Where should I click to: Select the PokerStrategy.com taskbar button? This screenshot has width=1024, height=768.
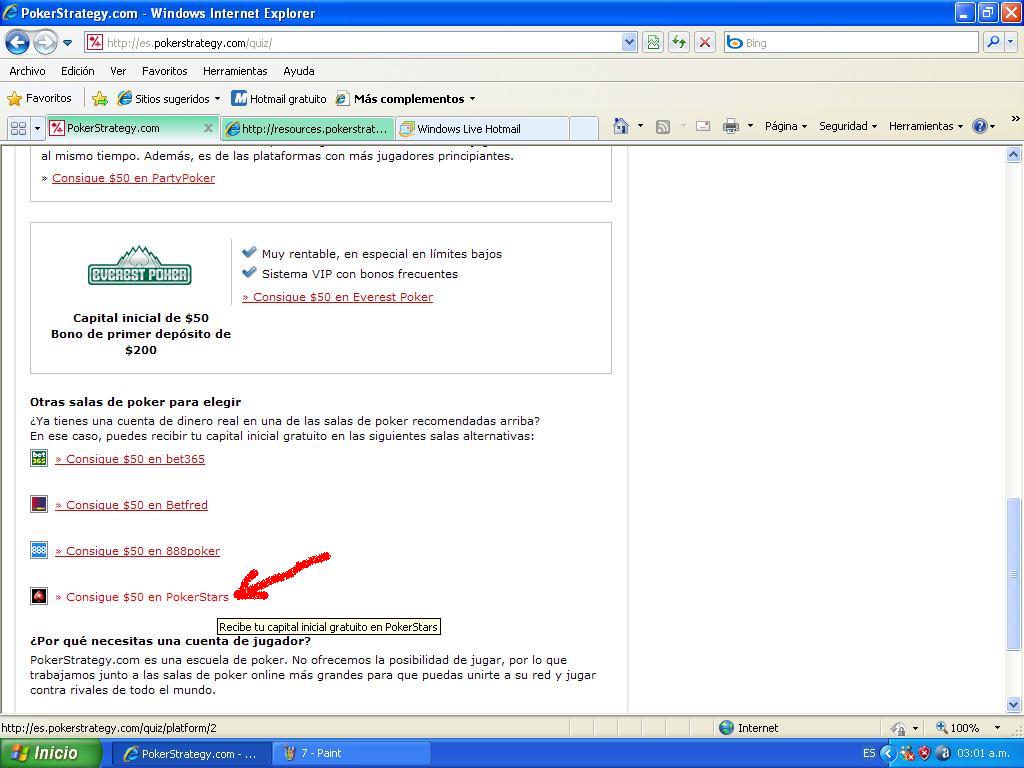(191, 754)
